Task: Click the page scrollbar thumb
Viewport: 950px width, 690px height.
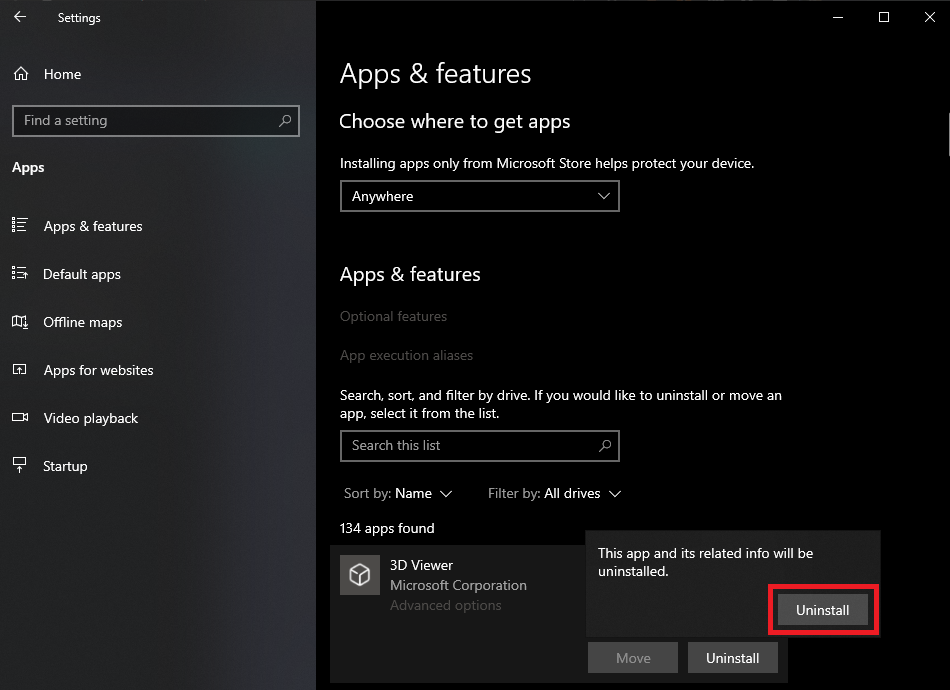Action: tap(948, 133)
